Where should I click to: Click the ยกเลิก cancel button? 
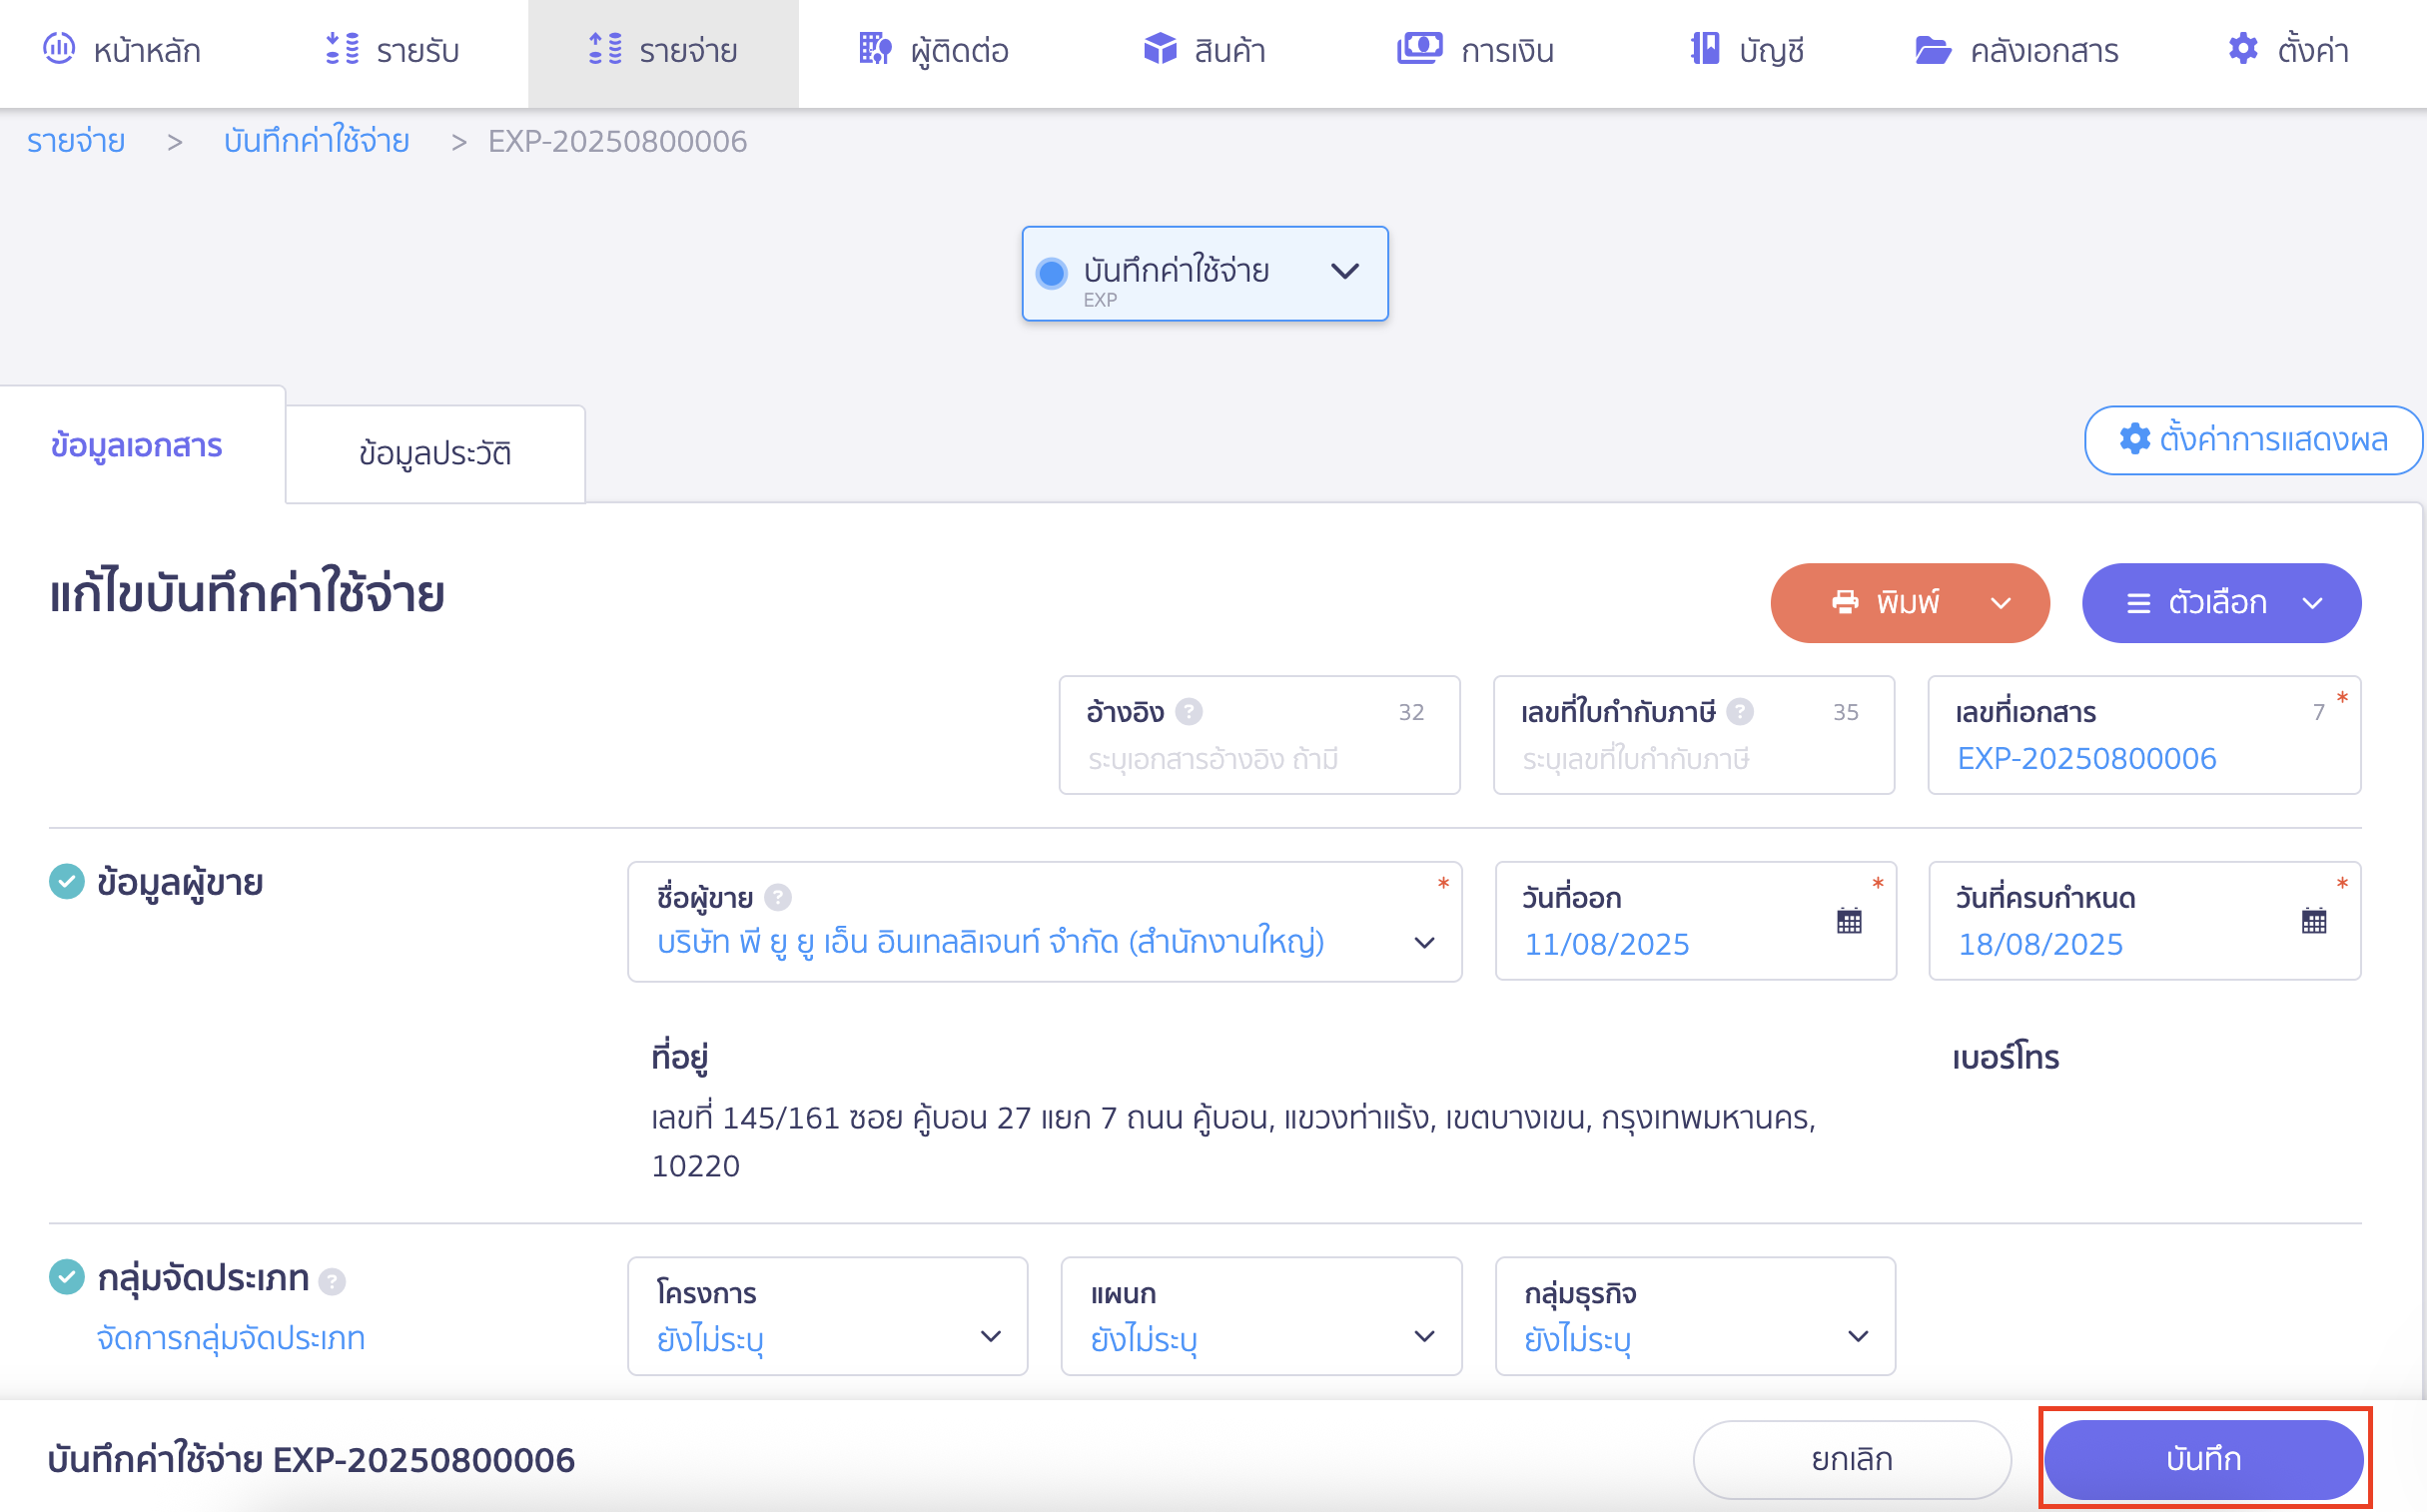tap(1852, 1460)
